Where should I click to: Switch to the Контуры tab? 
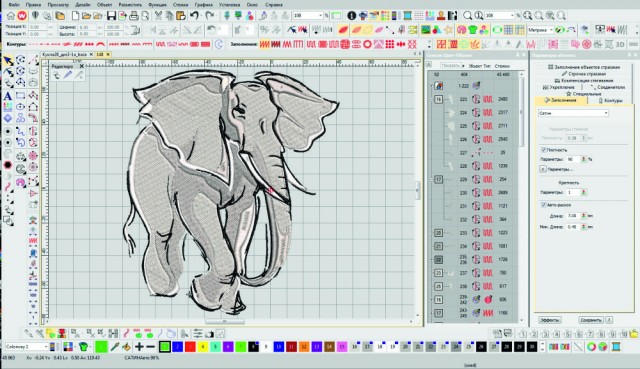610,100
